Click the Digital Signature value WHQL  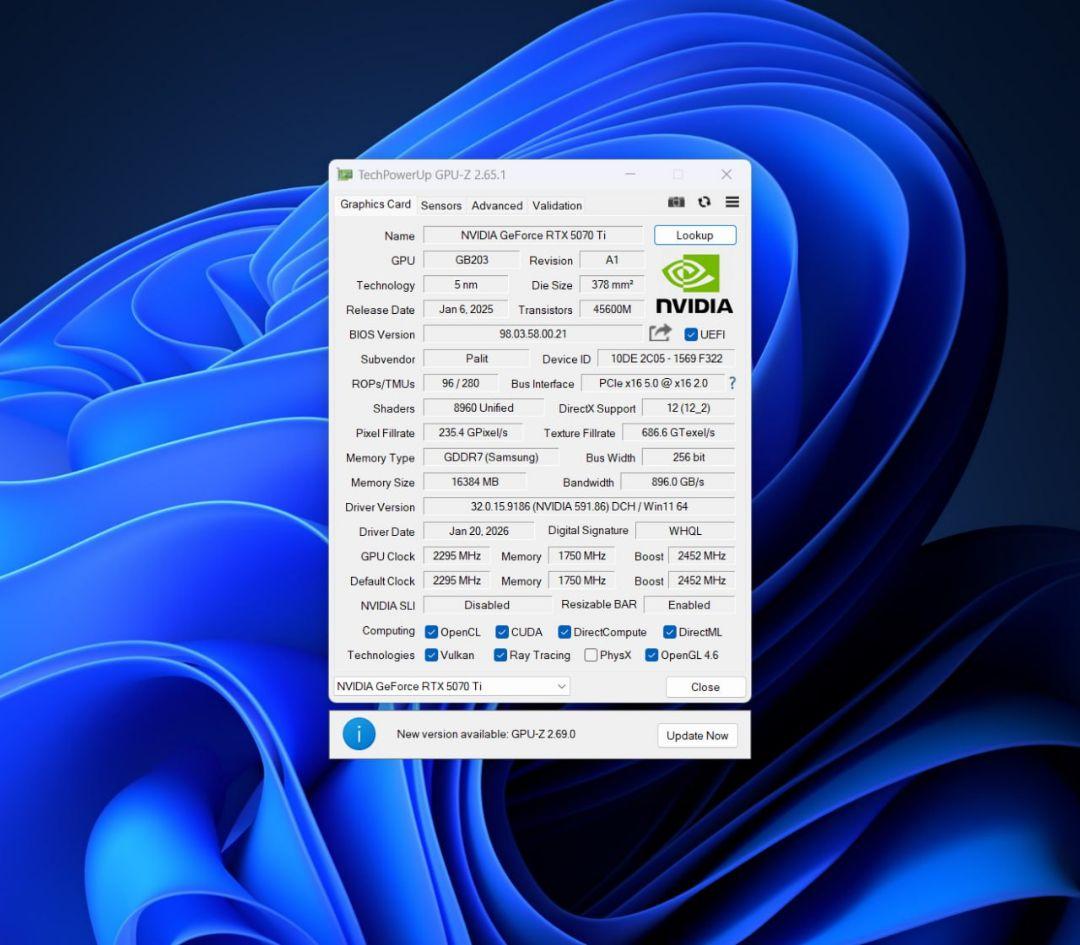pyautogui.click(x=685, y=531)
